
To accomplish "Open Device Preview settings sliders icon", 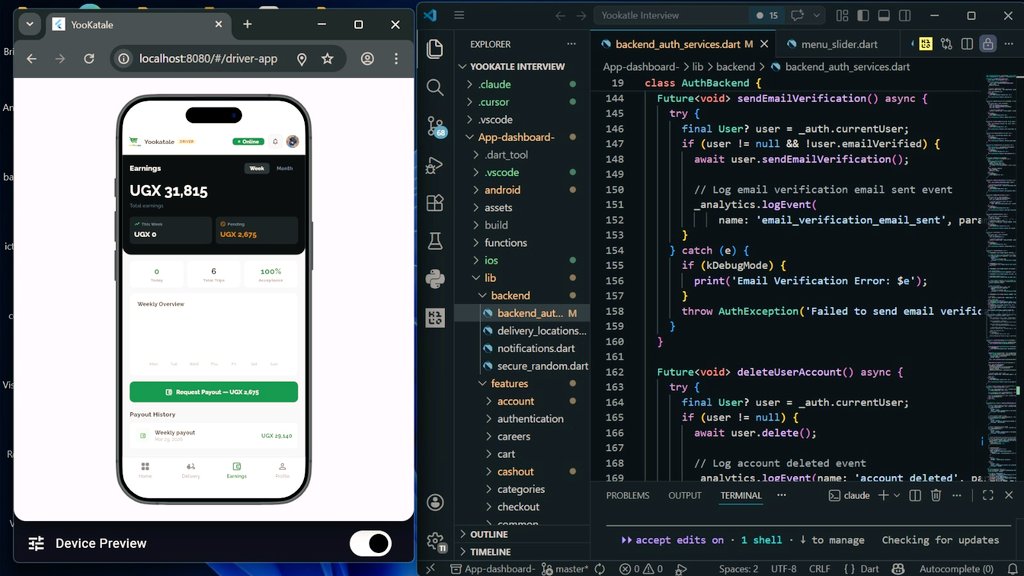I will [37, 543].
